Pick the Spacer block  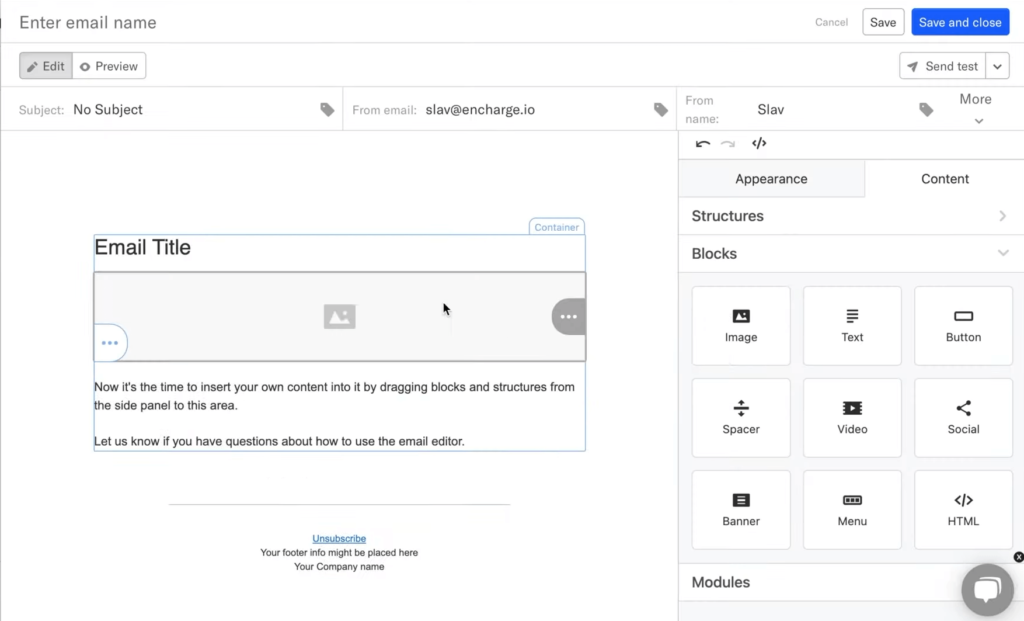click(741, 418)
